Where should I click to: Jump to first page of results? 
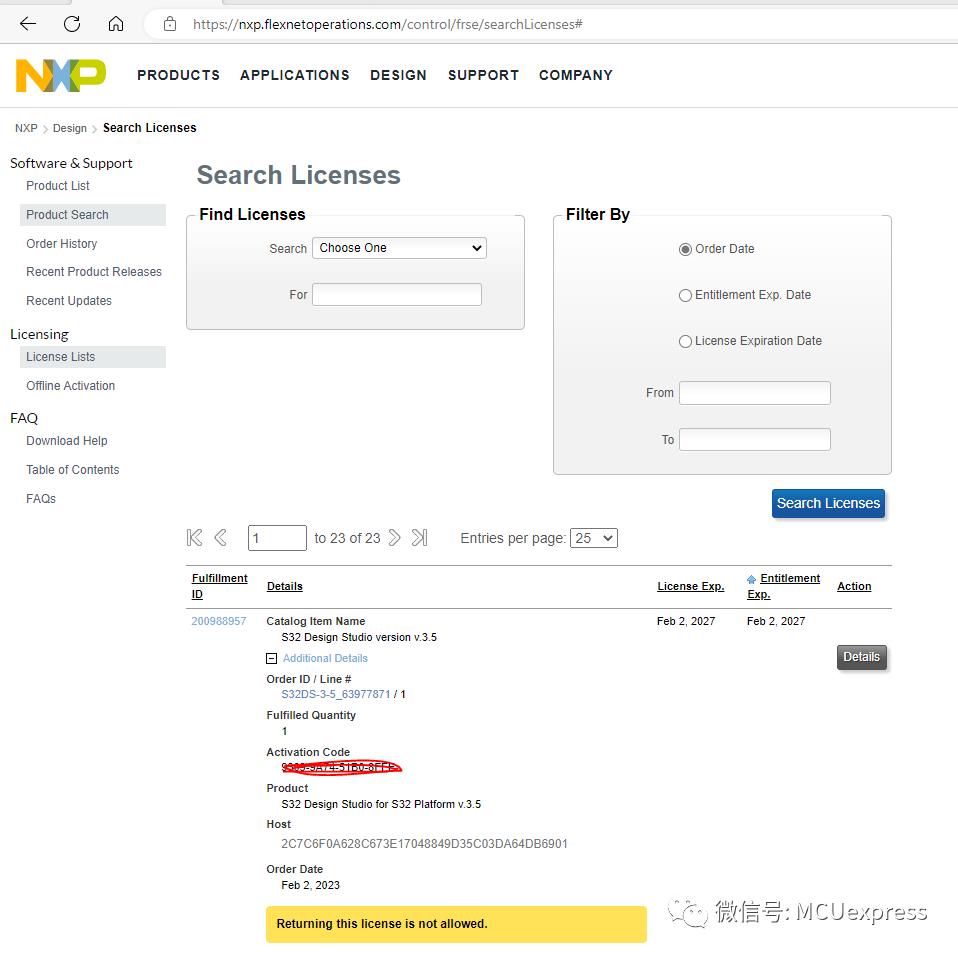pos(194,538)
